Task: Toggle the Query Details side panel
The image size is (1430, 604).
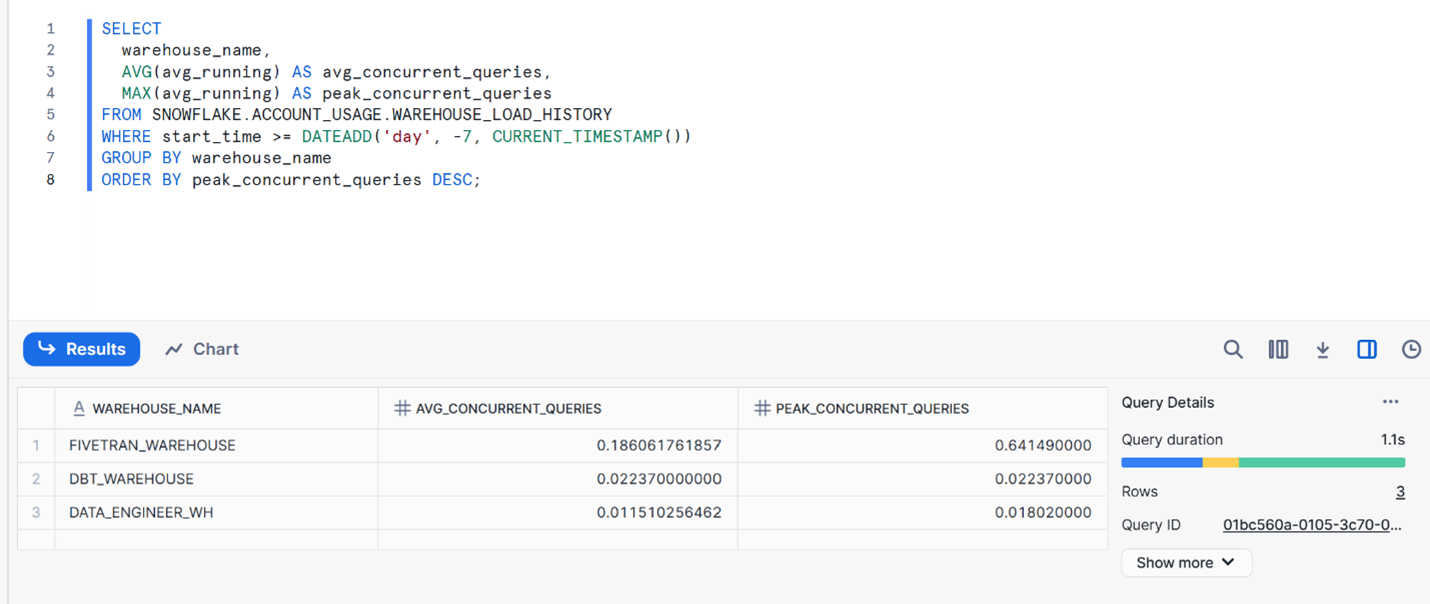Action: pyautogui.click(x=1367, y=349)
